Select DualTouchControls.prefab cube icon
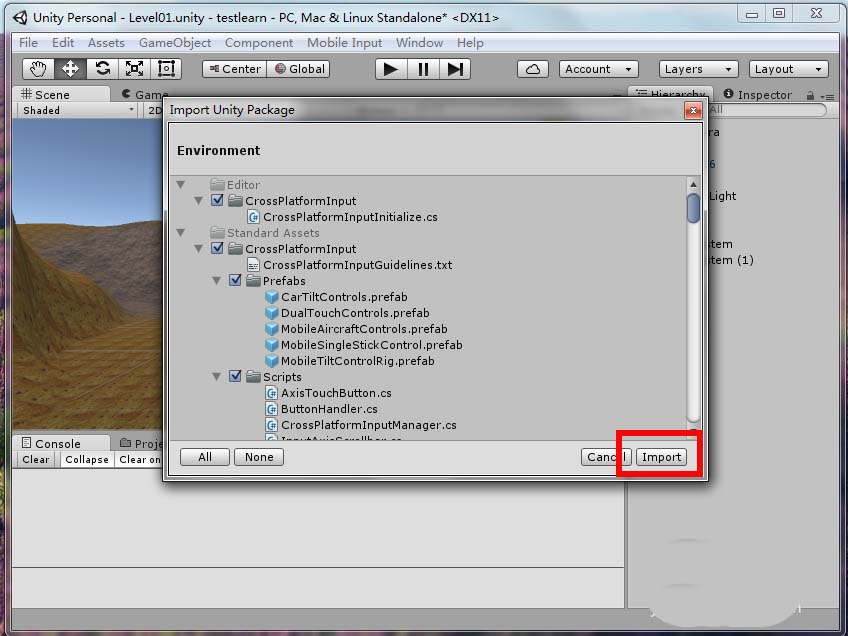 (272, 313)
